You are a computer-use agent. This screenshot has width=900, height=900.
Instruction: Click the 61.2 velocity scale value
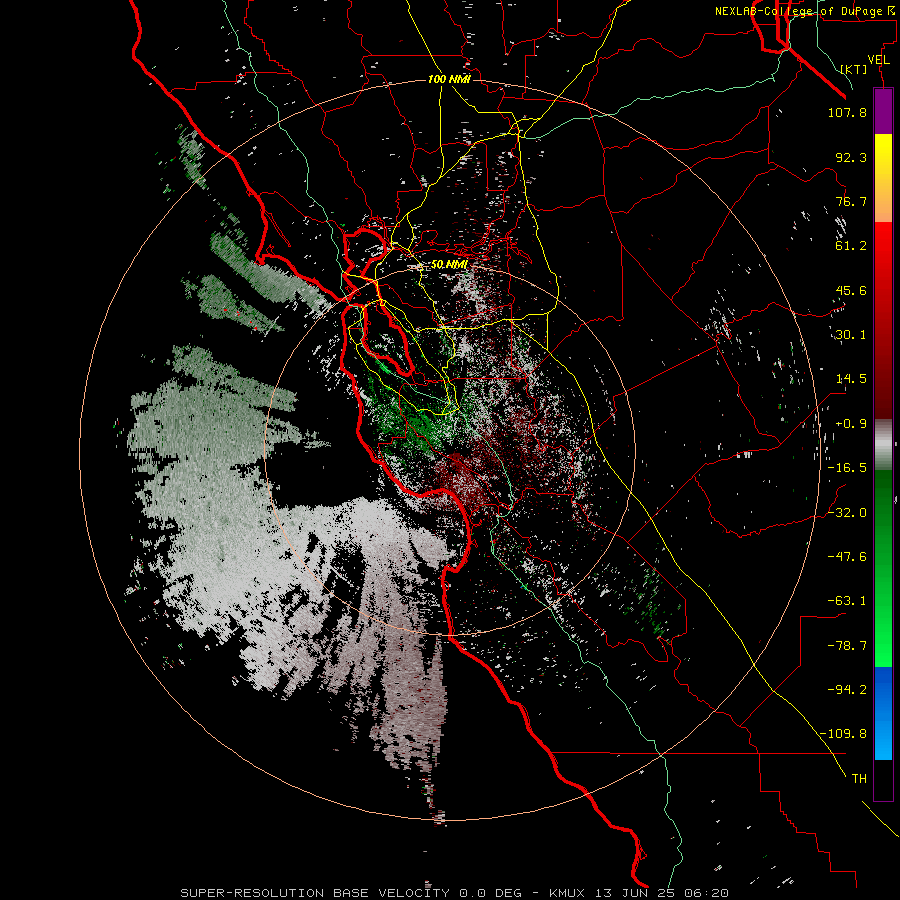tap(851, 246)
